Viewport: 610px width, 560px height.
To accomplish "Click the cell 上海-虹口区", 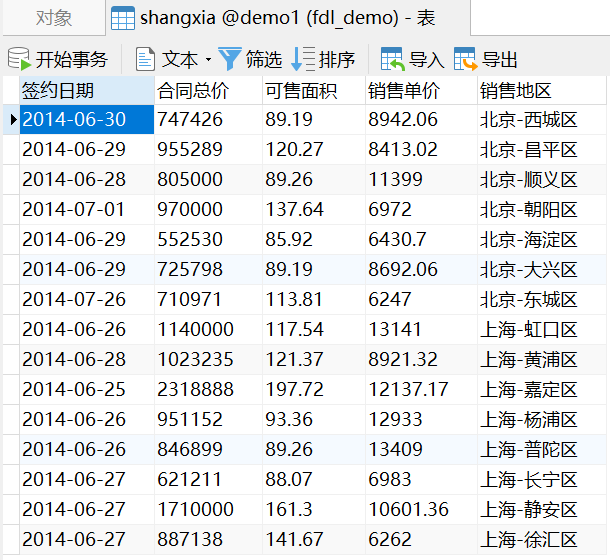I will coord(542,329).
